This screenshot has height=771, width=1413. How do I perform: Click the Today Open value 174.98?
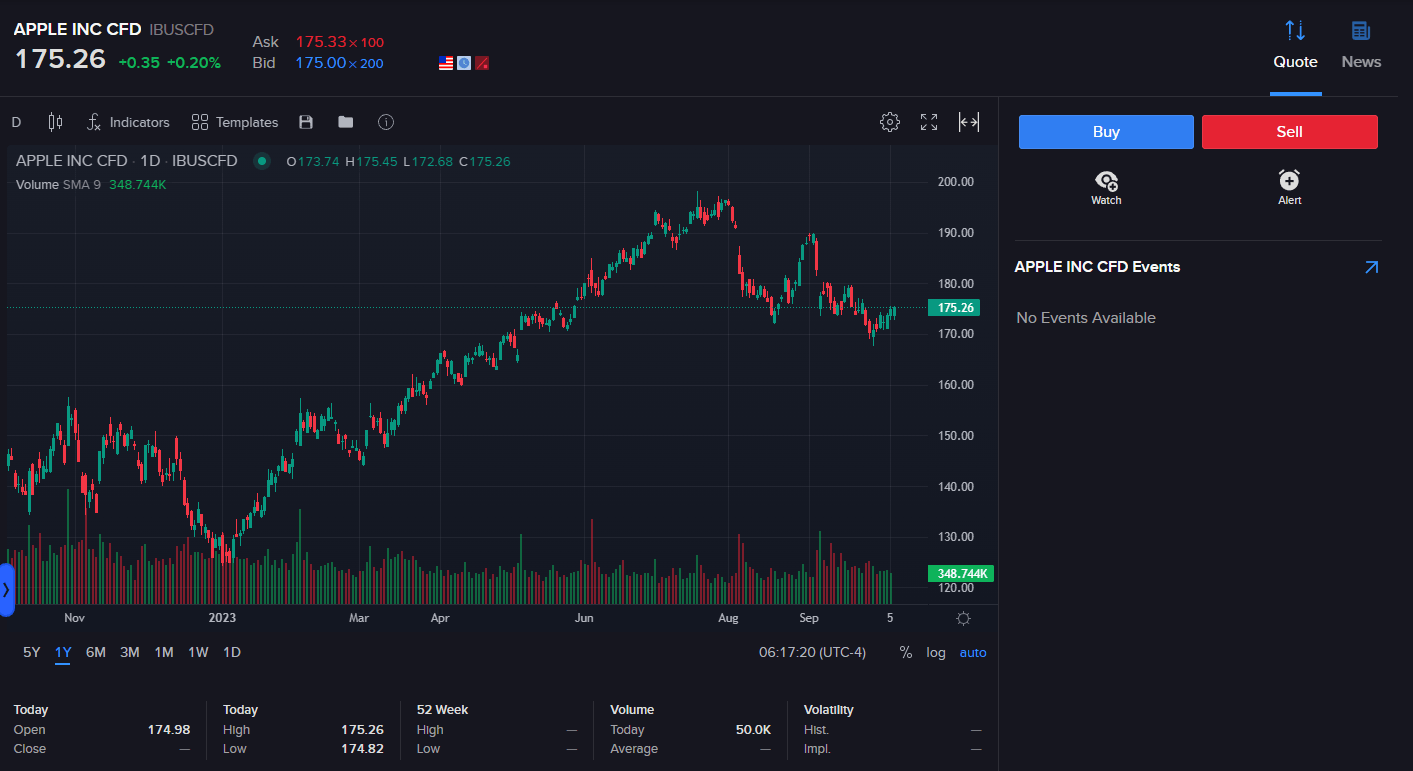pos(169,730)
